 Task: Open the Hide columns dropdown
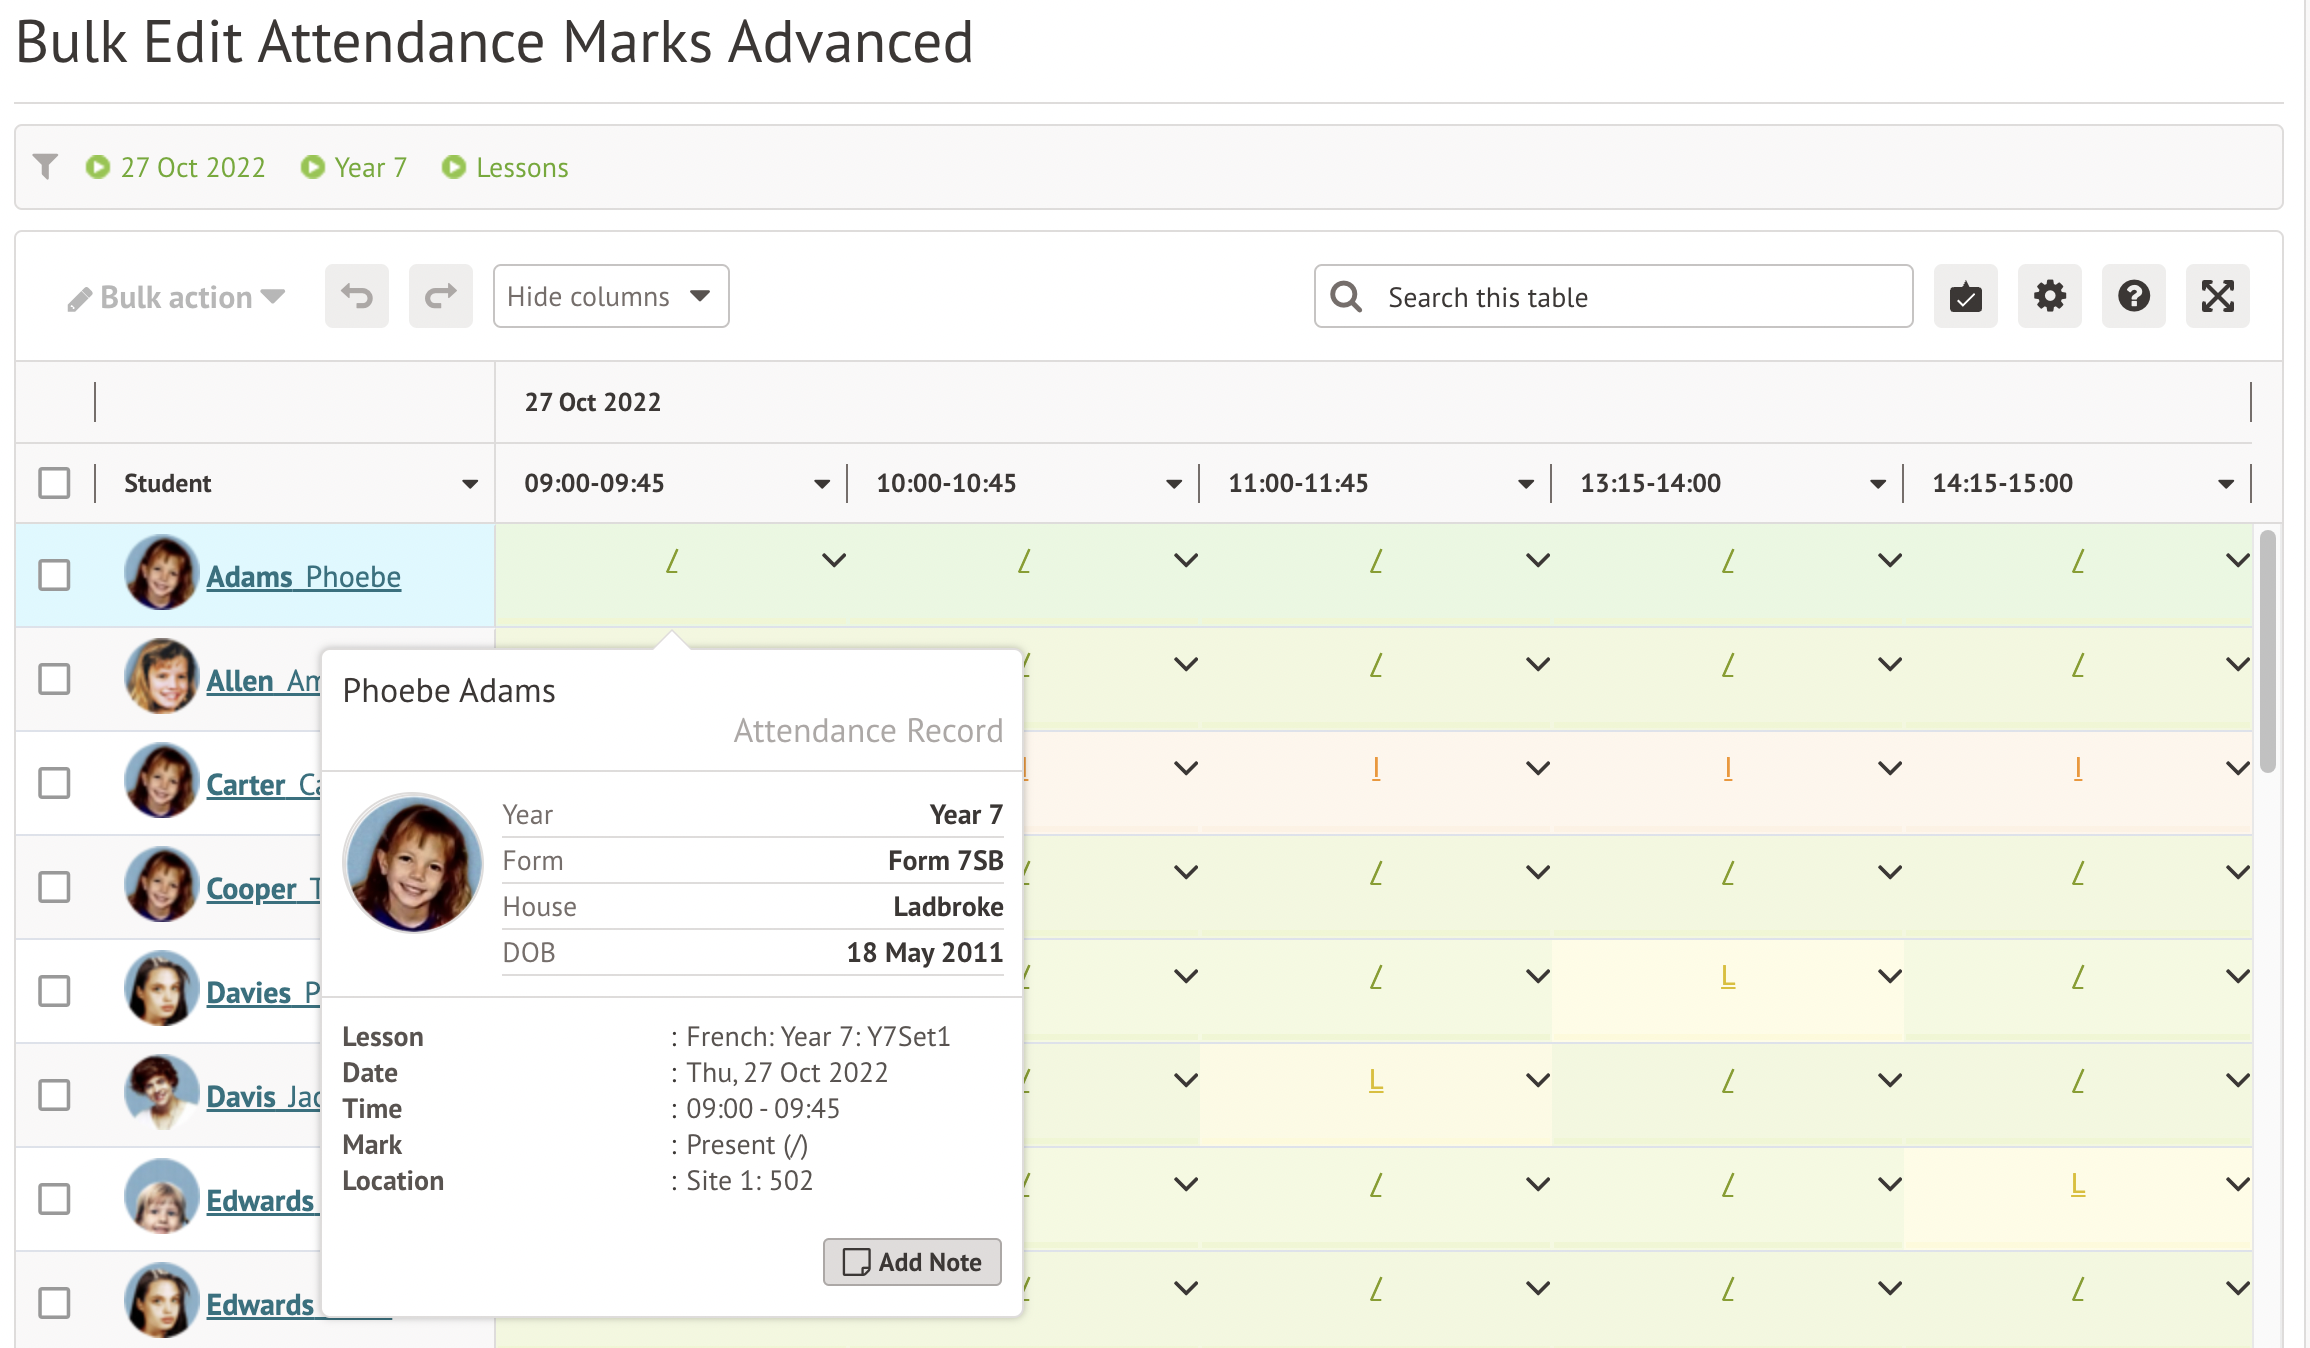point(610,296)
